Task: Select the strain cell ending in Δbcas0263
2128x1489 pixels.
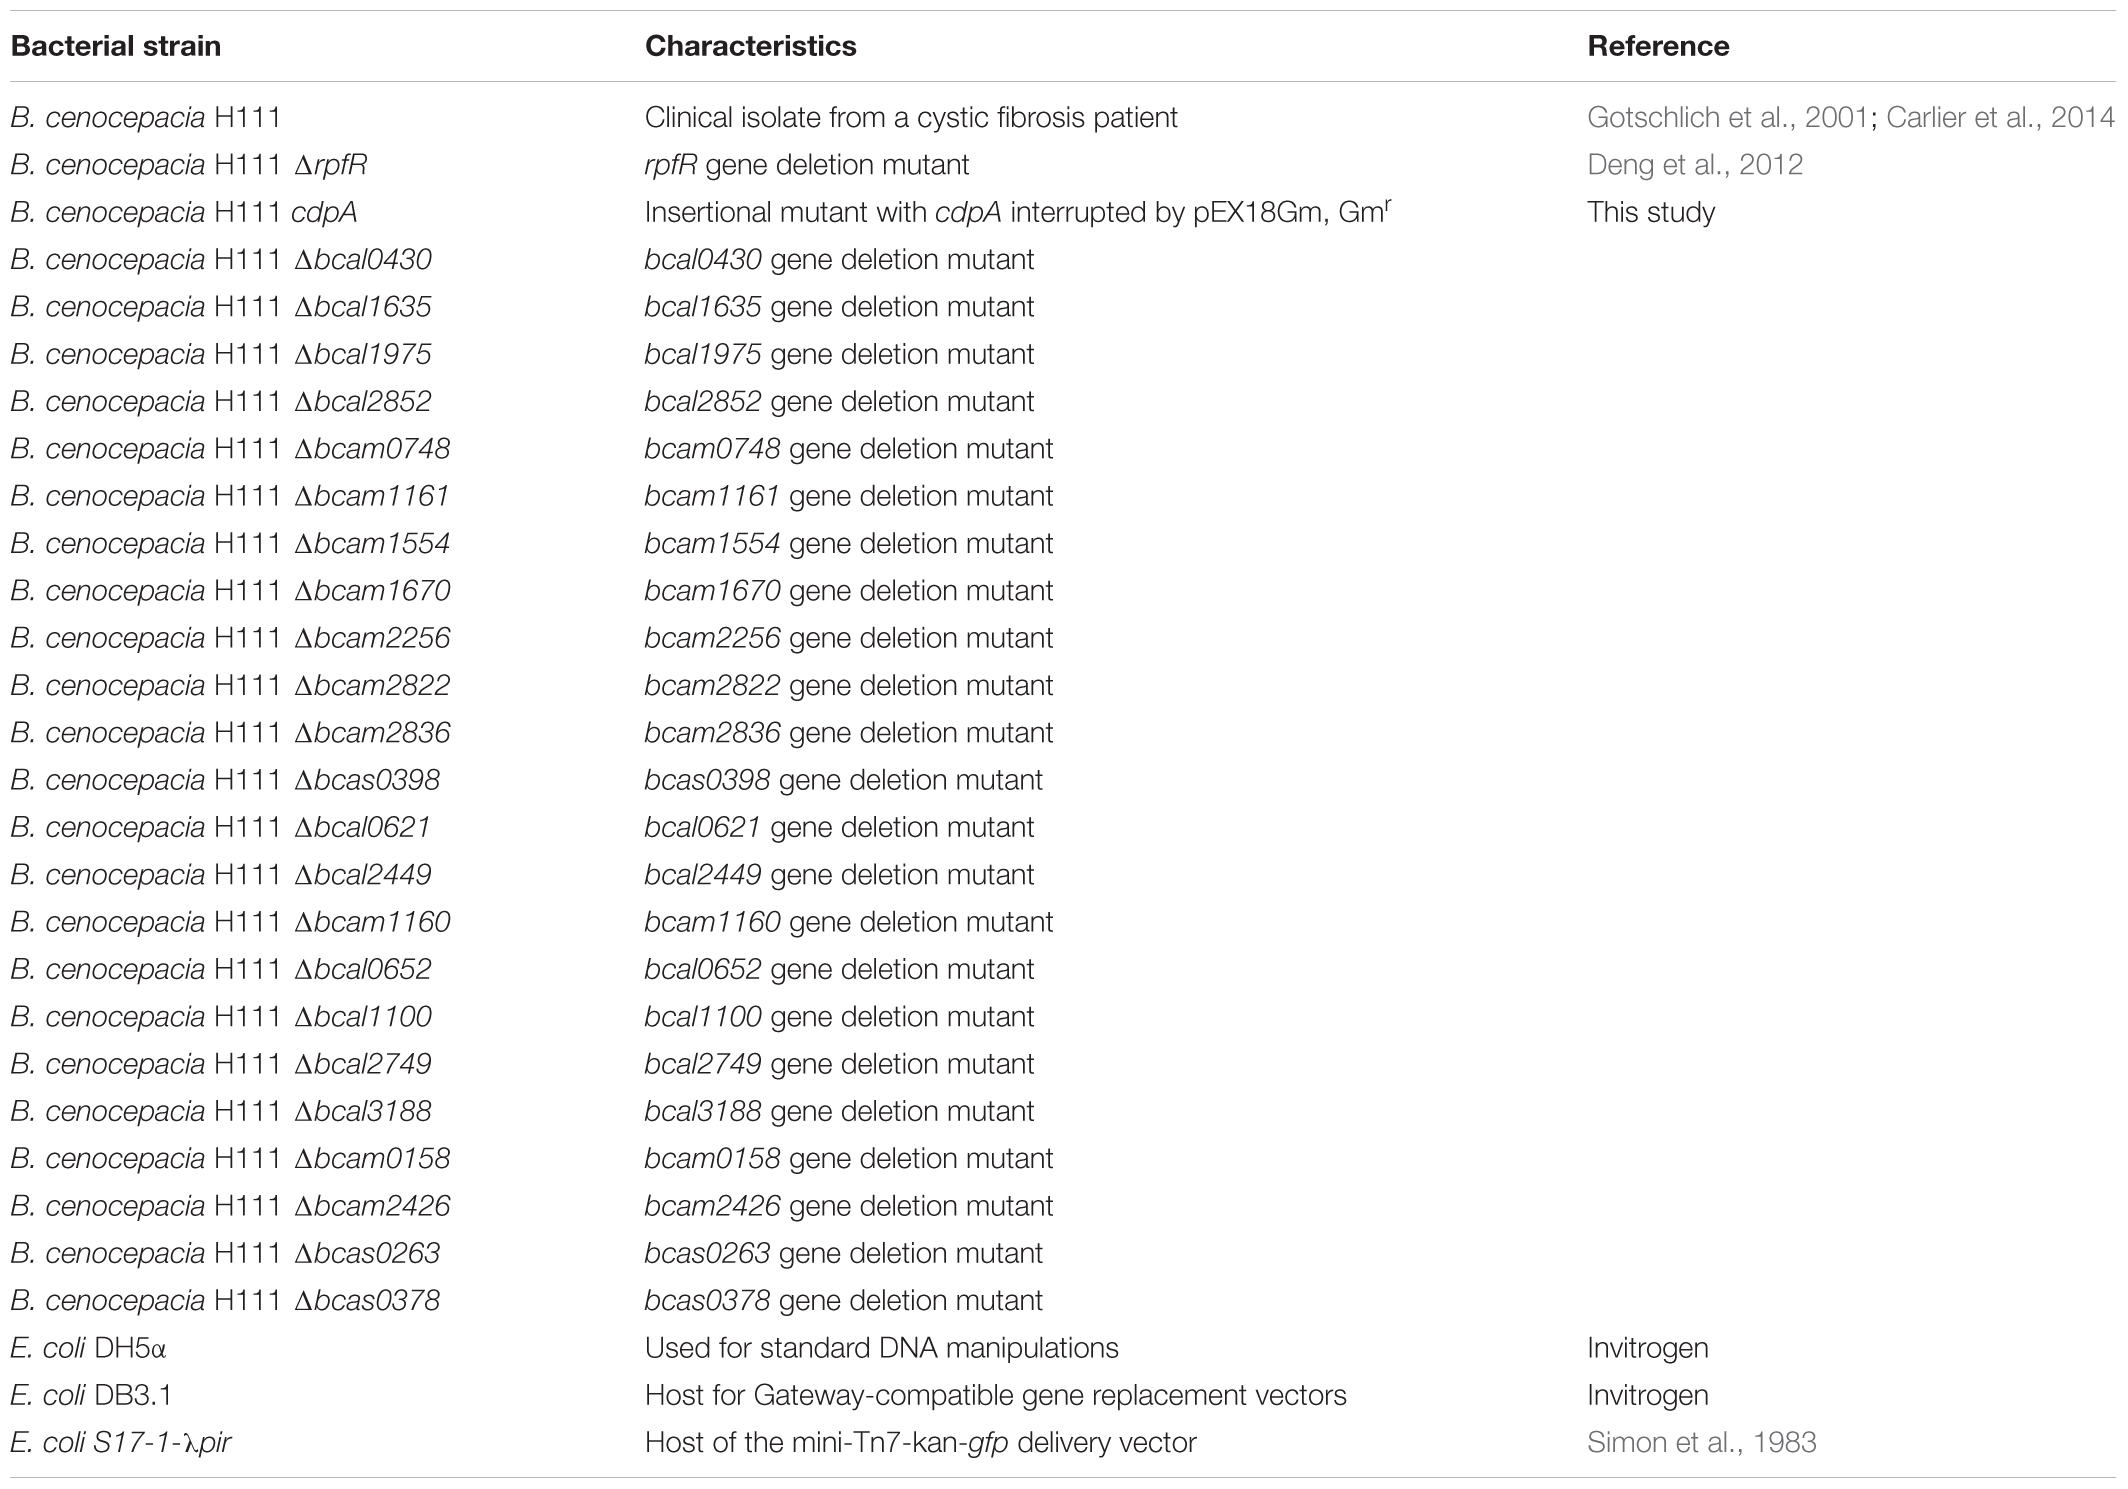Action: coord(225,1253)
